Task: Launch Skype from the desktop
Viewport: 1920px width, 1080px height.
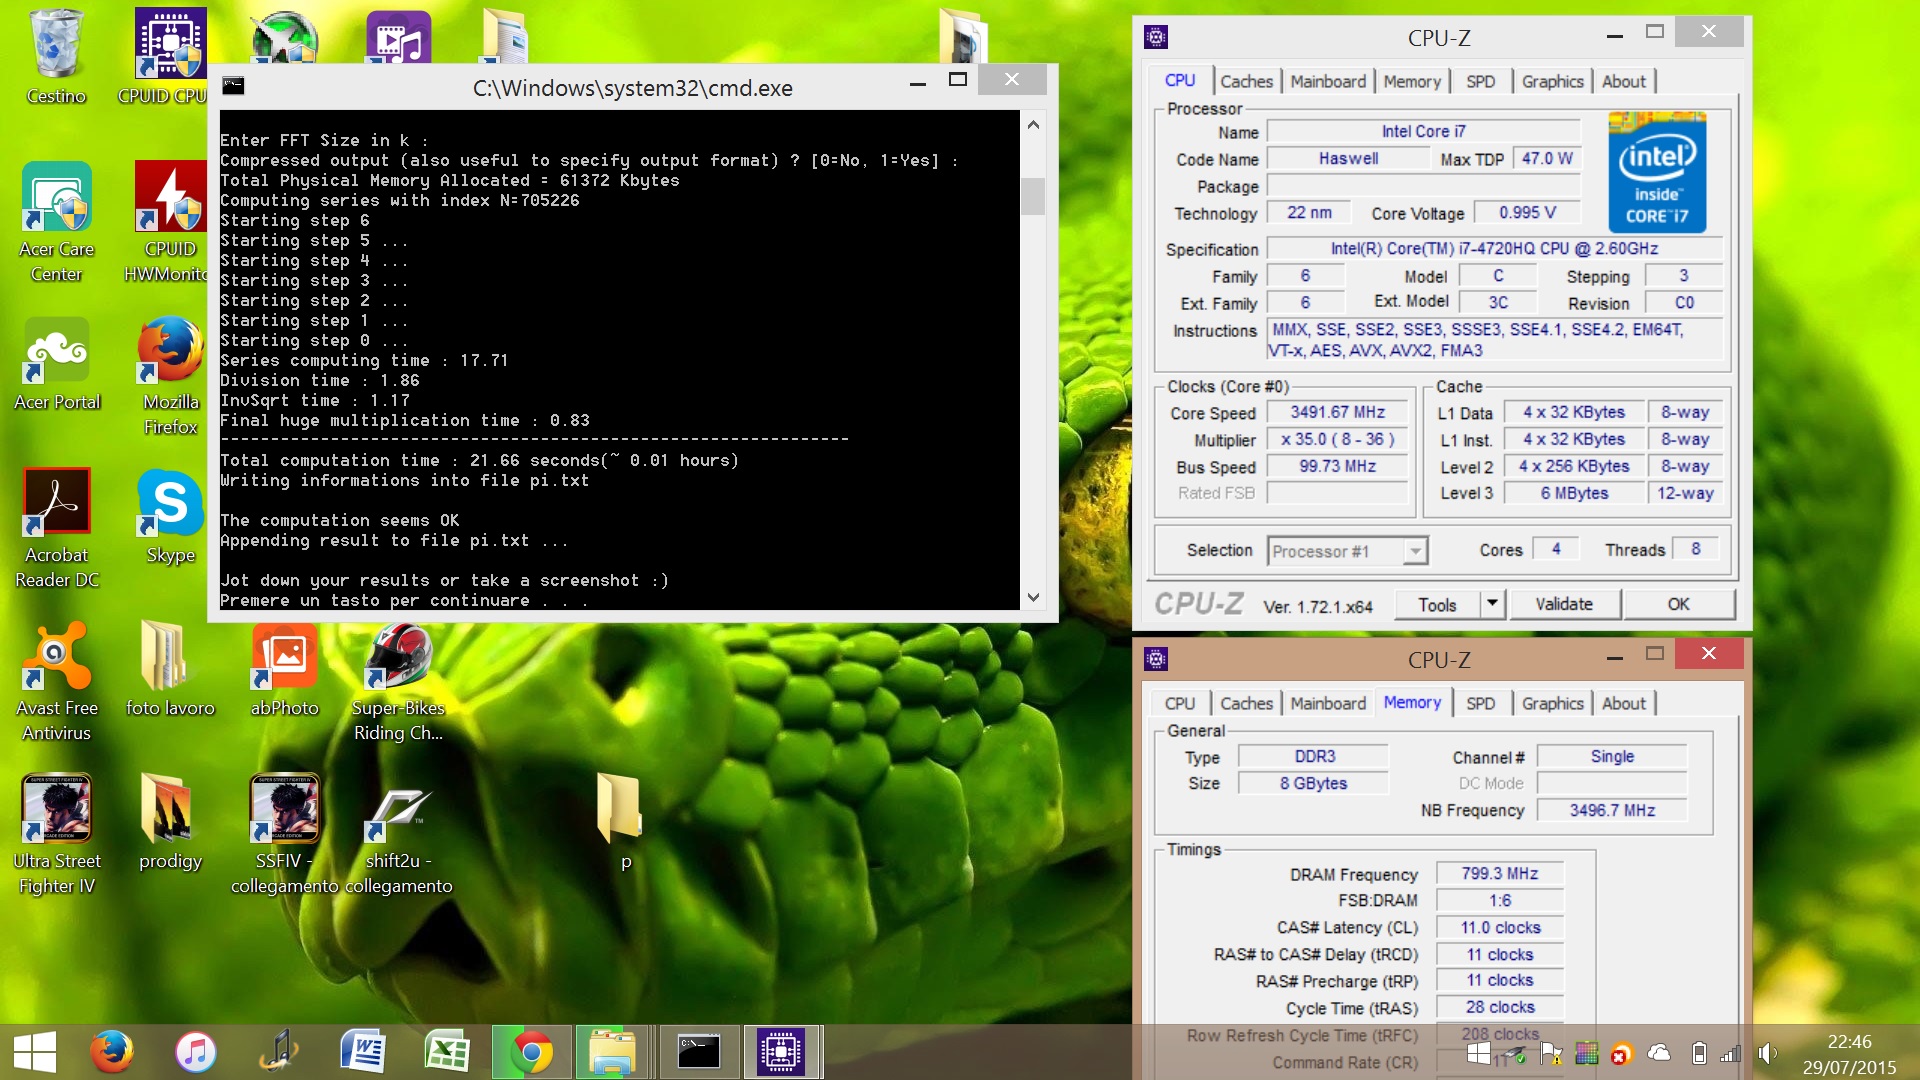Action: click(170, 517)
